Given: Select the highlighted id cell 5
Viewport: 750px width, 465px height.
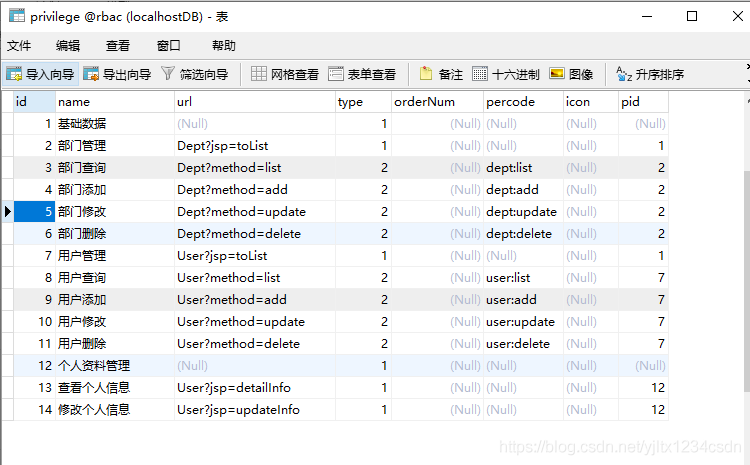Looking at the screenshot, I should click(34, 211).
